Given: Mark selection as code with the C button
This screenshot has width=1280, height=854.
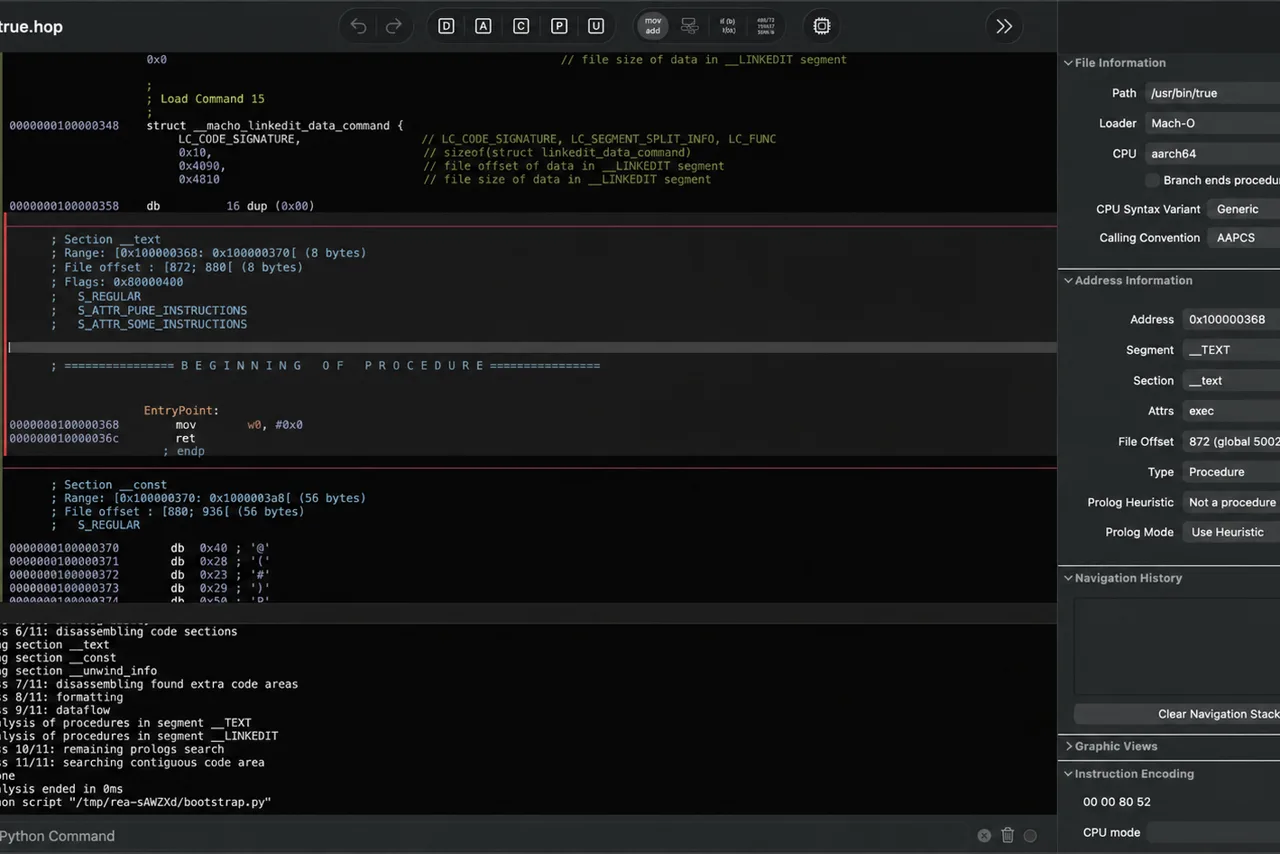Looking at the screenshot, I should 521,26.
